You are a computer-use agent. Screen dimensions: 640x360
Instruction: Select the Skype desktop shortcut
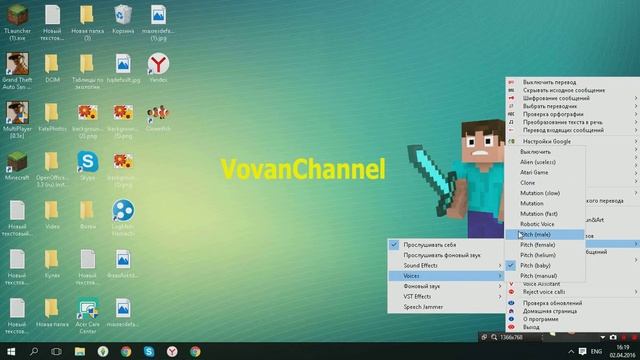pos(88,166)
